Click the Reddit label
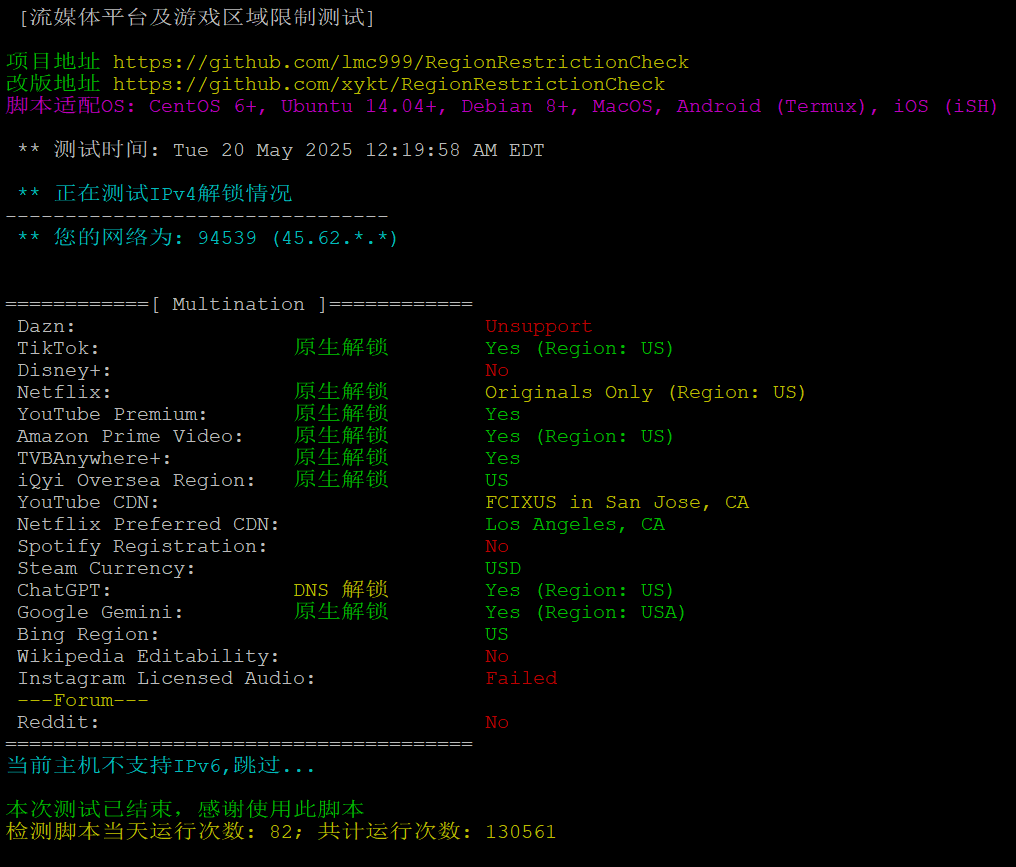The height and width of the screenshot is (867, 1016). pyautogui.click(x=58, y=723)
